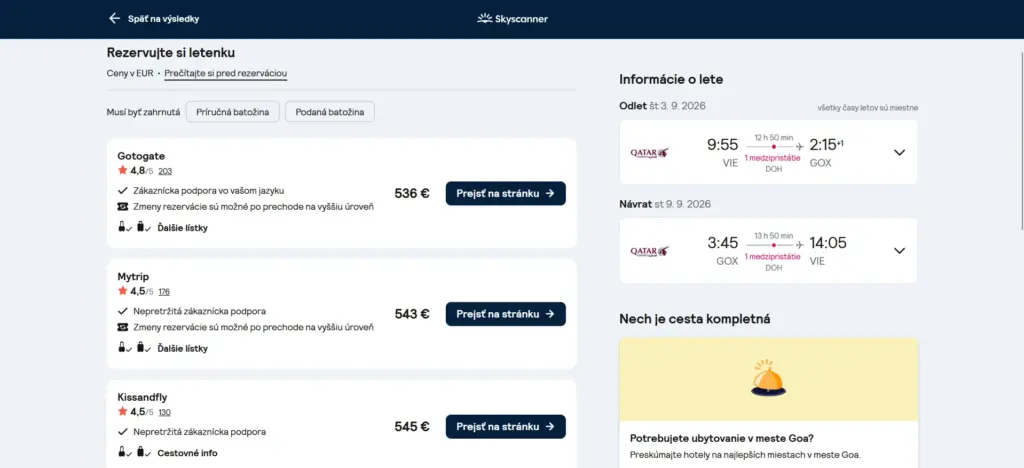
Task: Open Cestovné info under Kissandfly
Action: pos(187,453)
